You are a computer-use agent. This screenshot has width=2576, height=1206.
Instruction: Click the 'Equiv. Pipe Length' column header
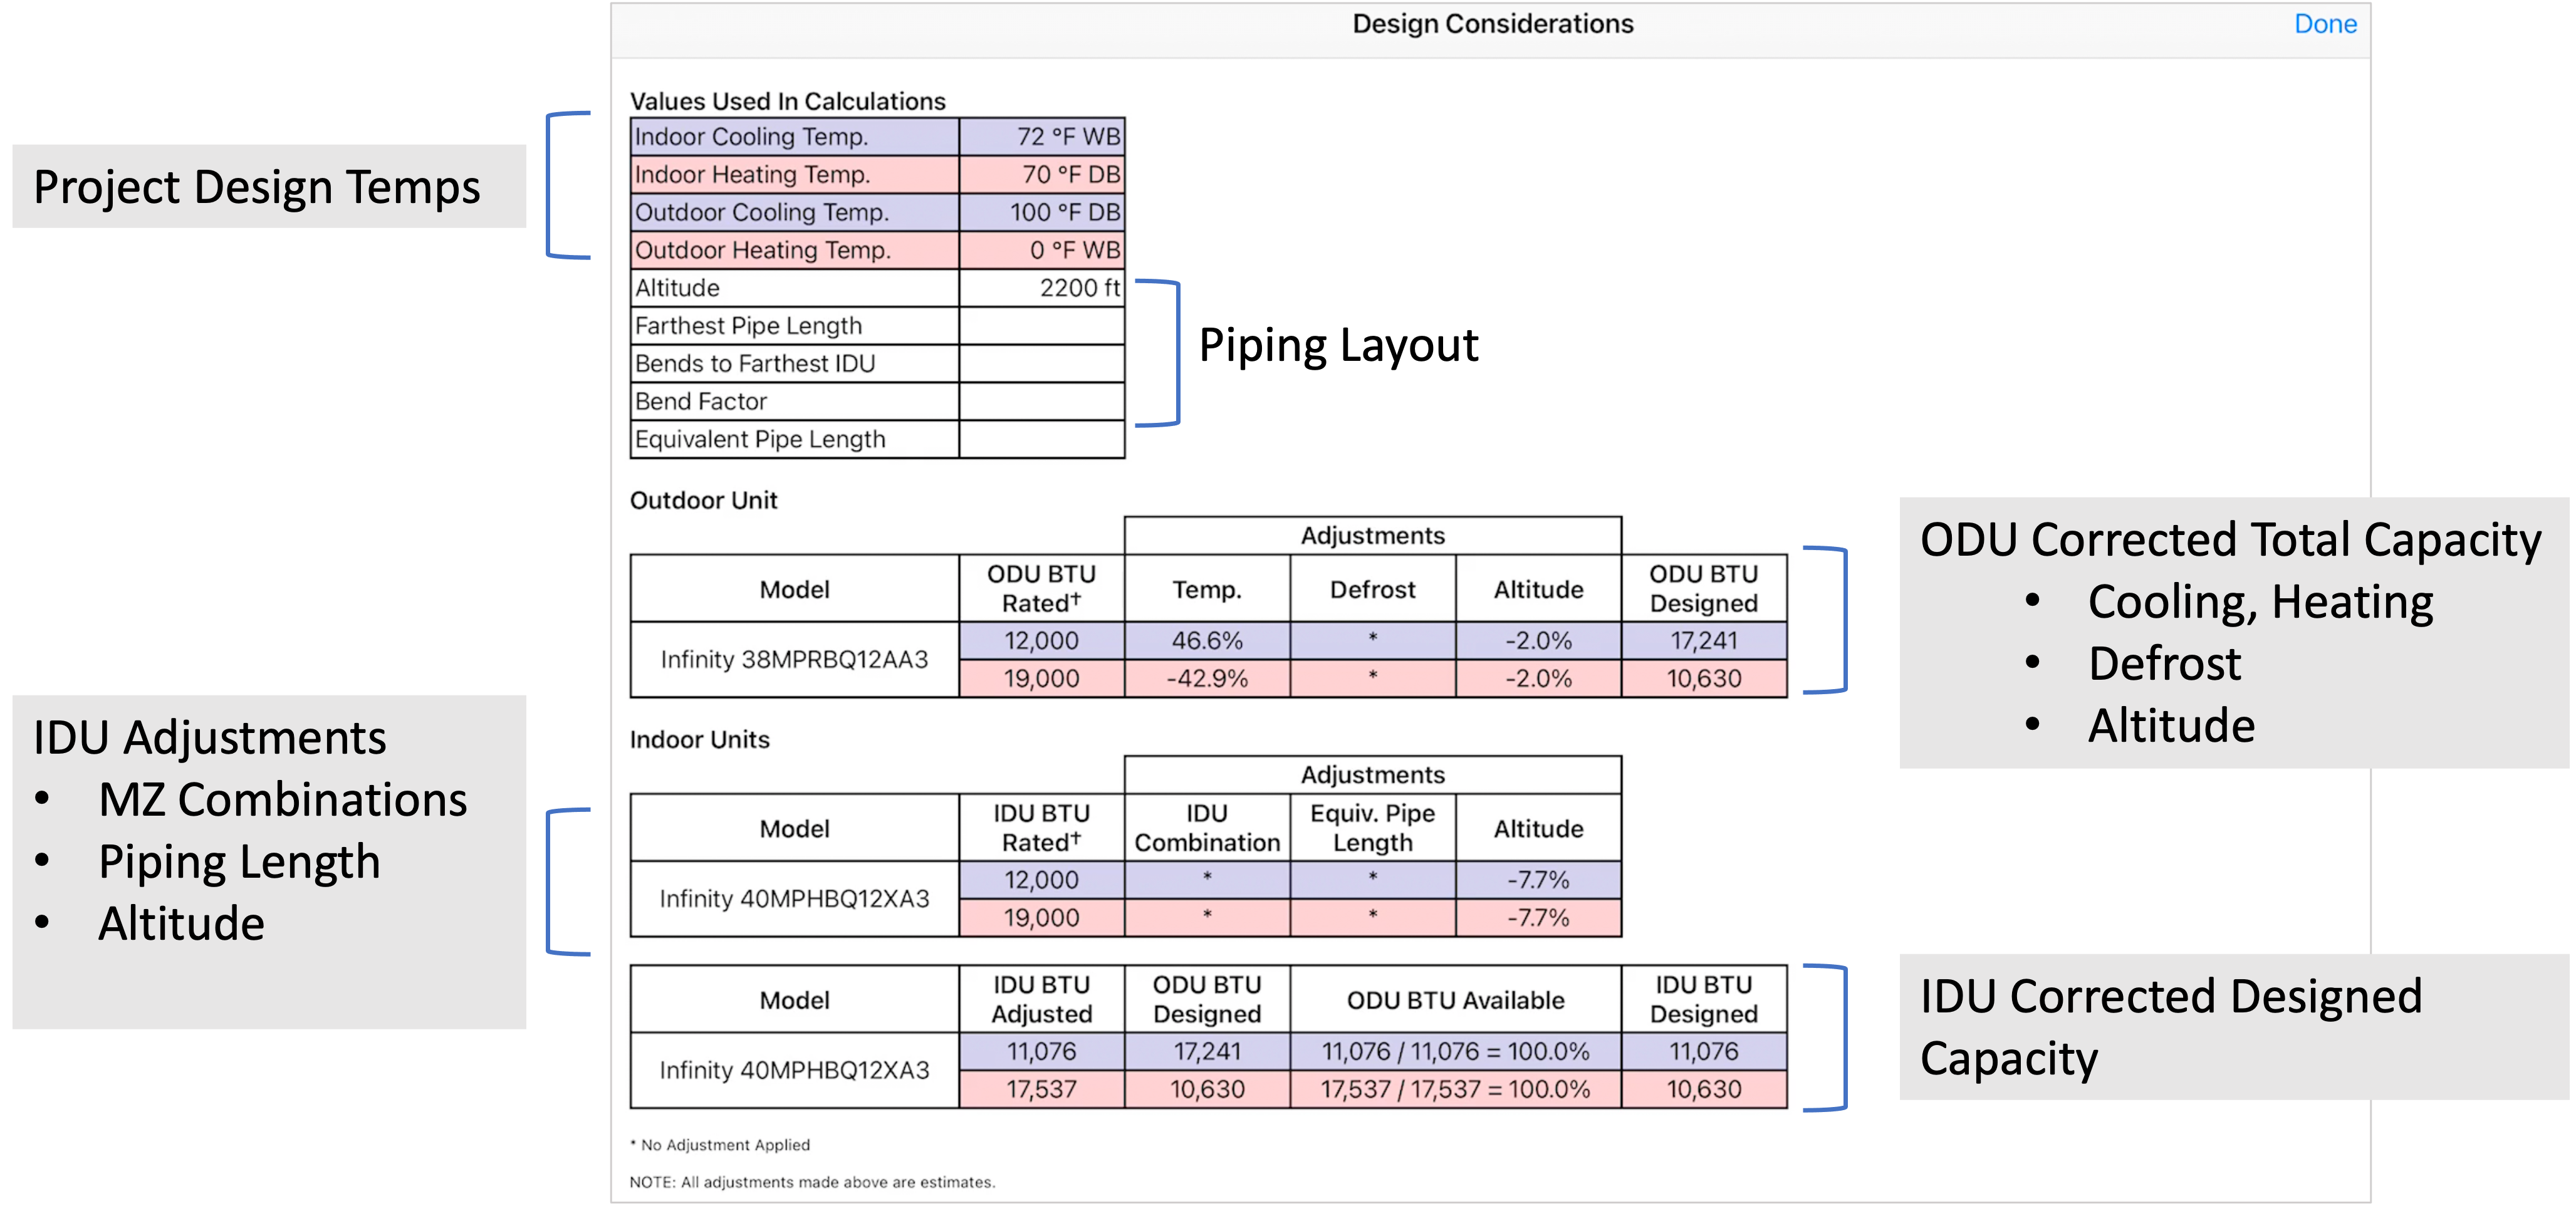coord(1373,828)
